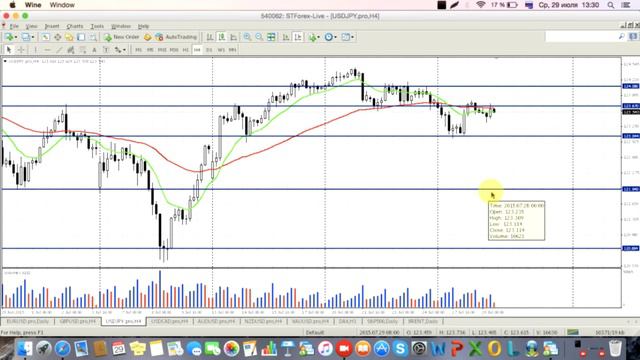Open the Profiles tool
This screenshot has width=640, height=360.
pos(26,37)
